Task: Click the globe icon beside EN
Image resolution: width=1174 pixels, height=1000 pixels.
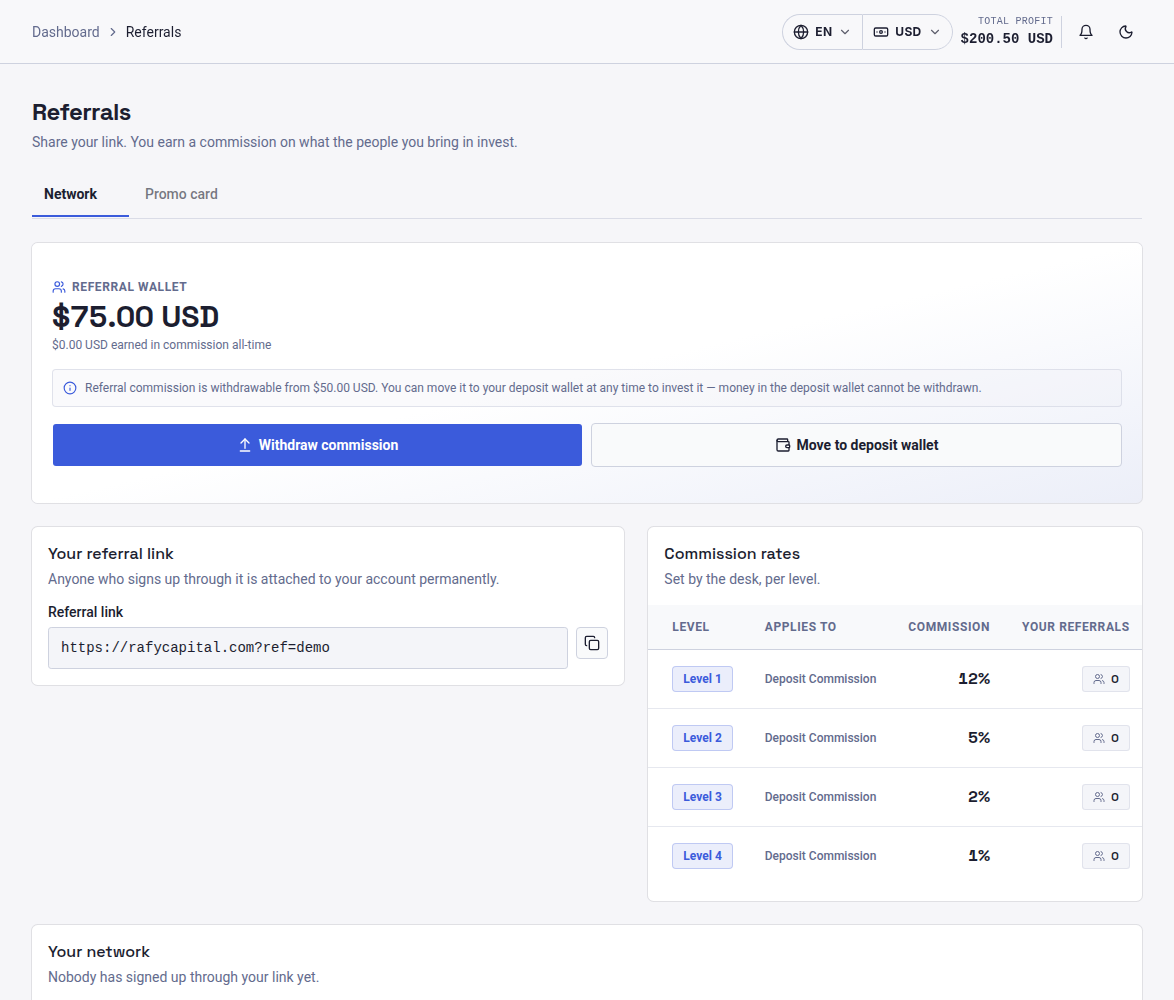Action: 801,31
